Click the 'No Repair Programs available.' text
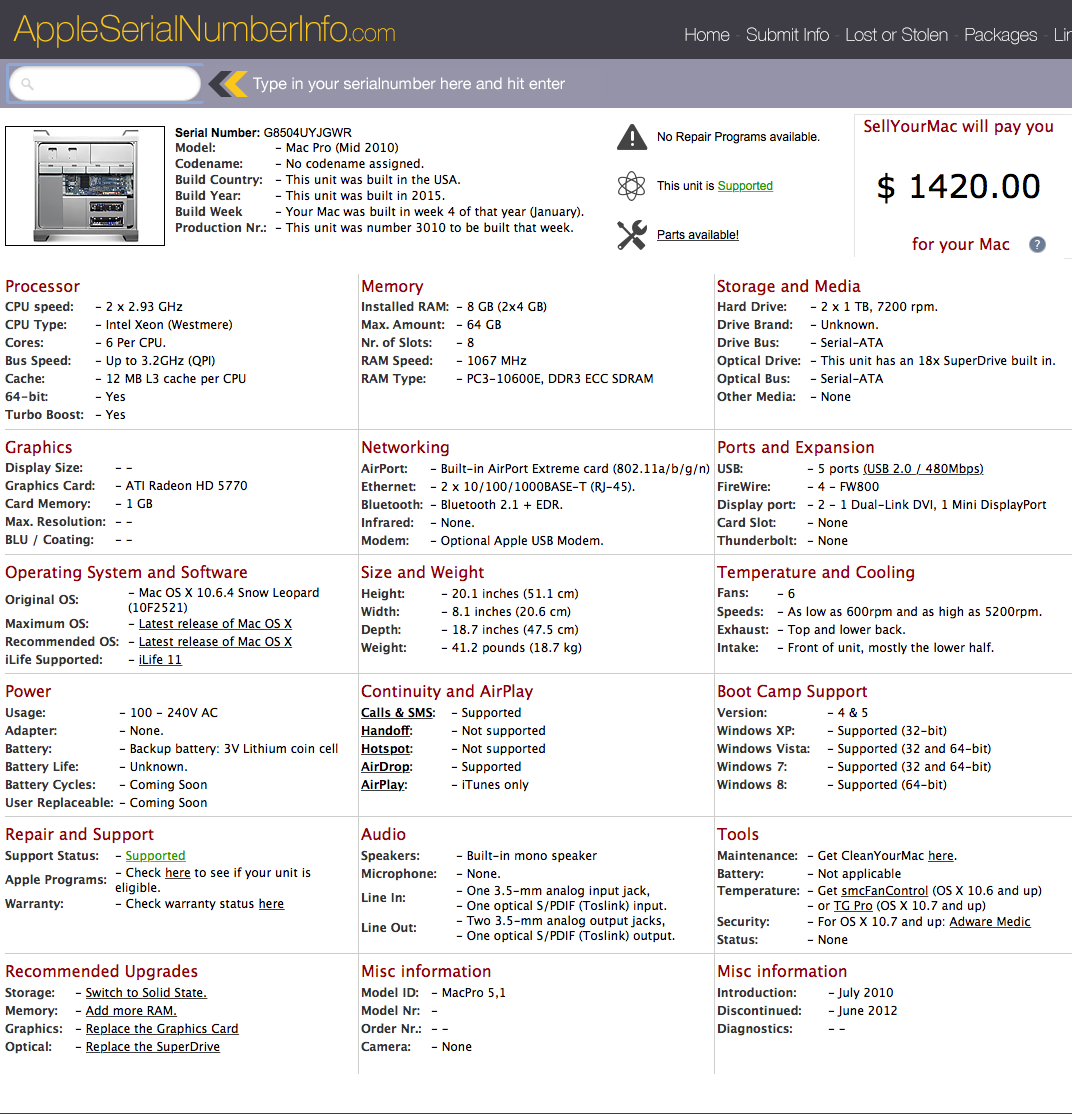The height and width of the screenshot is (1114, 1072). [x=738, y=137]
